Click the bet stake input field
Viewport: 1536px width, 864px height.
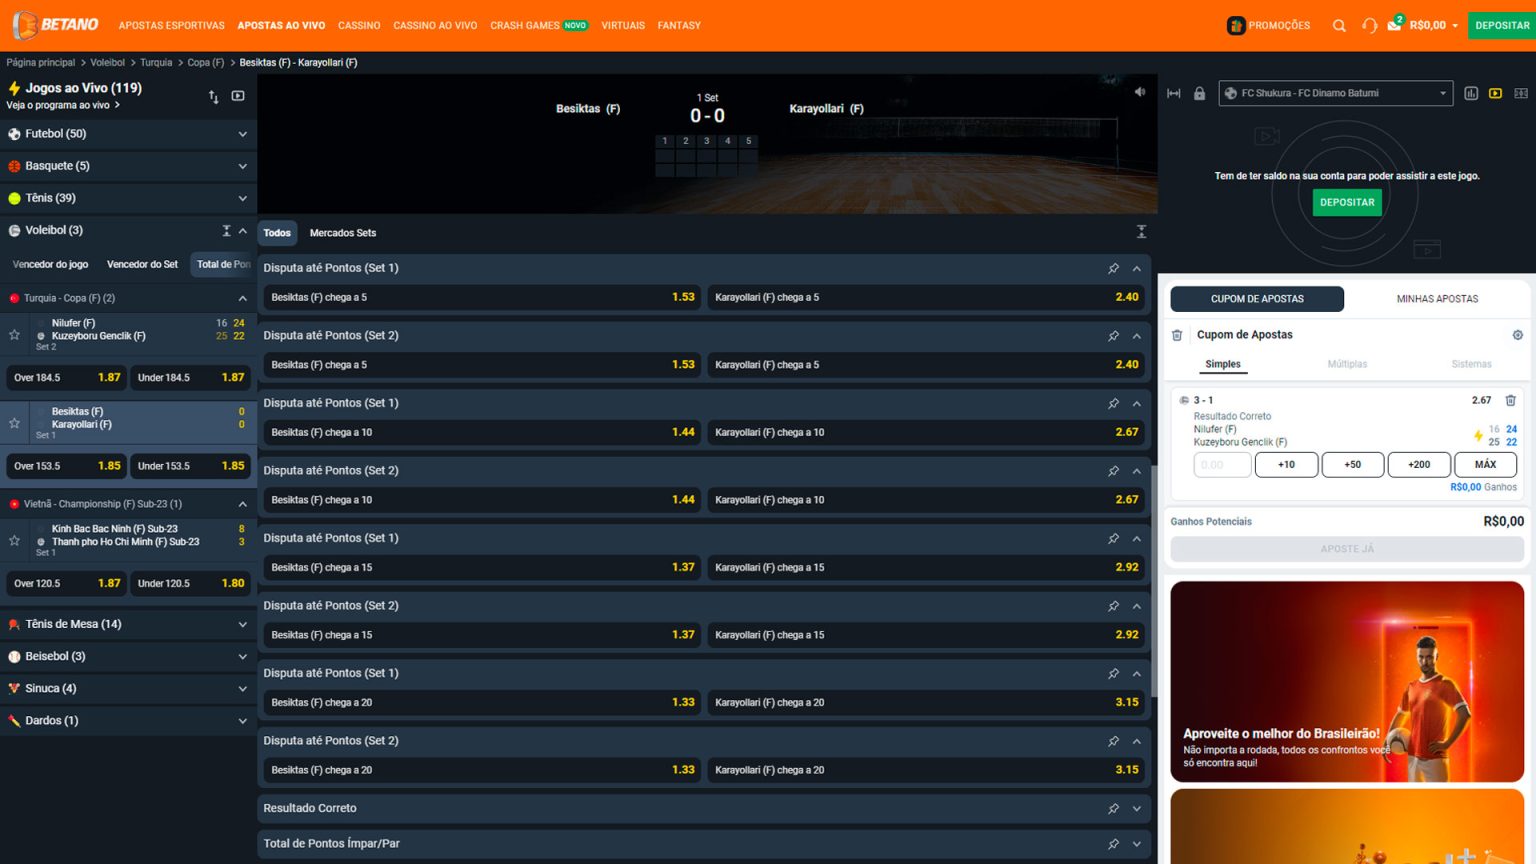tap(1222, 464)
